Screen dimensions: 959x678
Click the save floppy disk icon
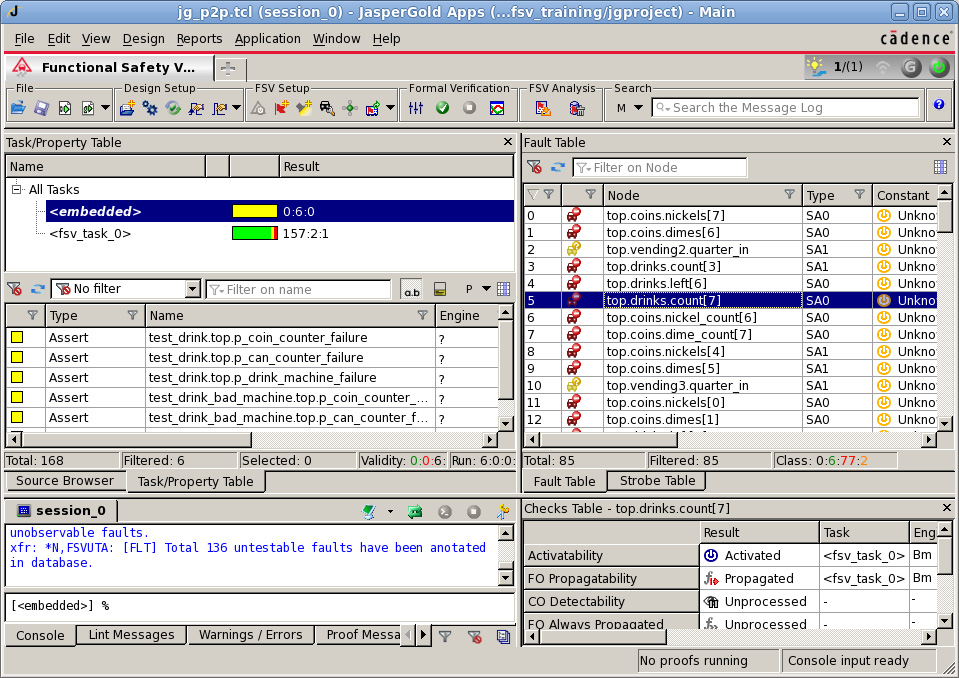(41, 108)
